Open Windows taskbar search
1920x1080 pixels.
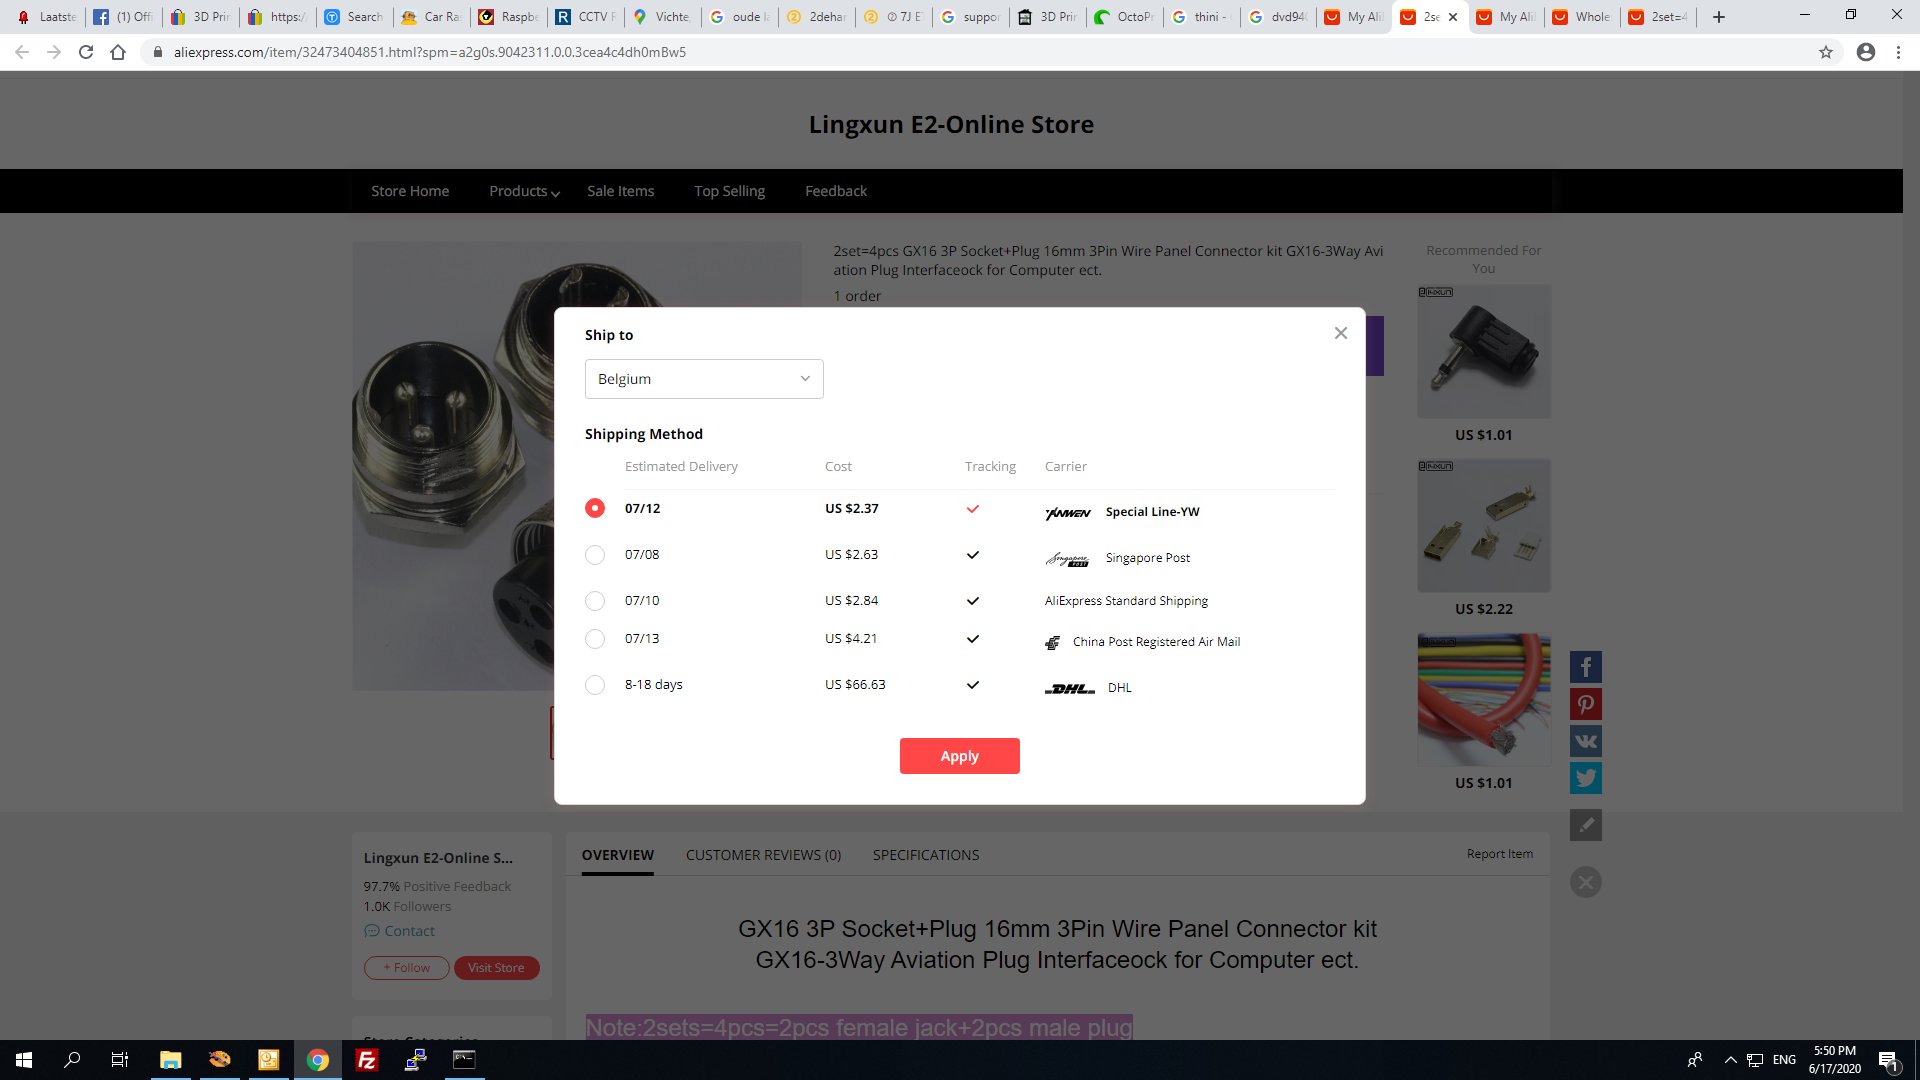coord(72,1060)
